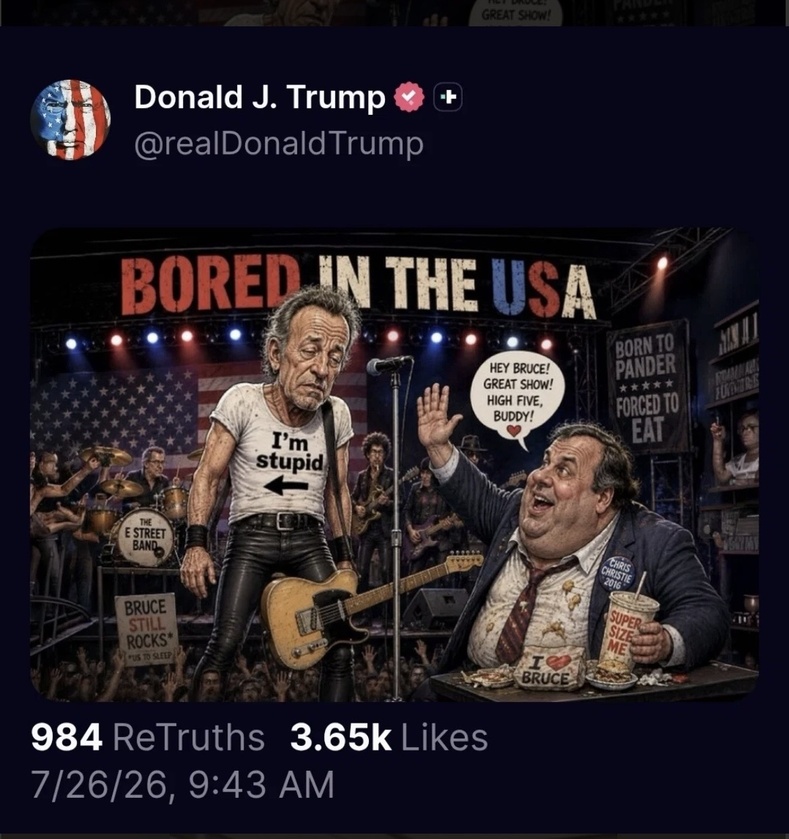Click the red verified checkmark badge
Viewport: 789px width, 839px height.
point(409,97)
